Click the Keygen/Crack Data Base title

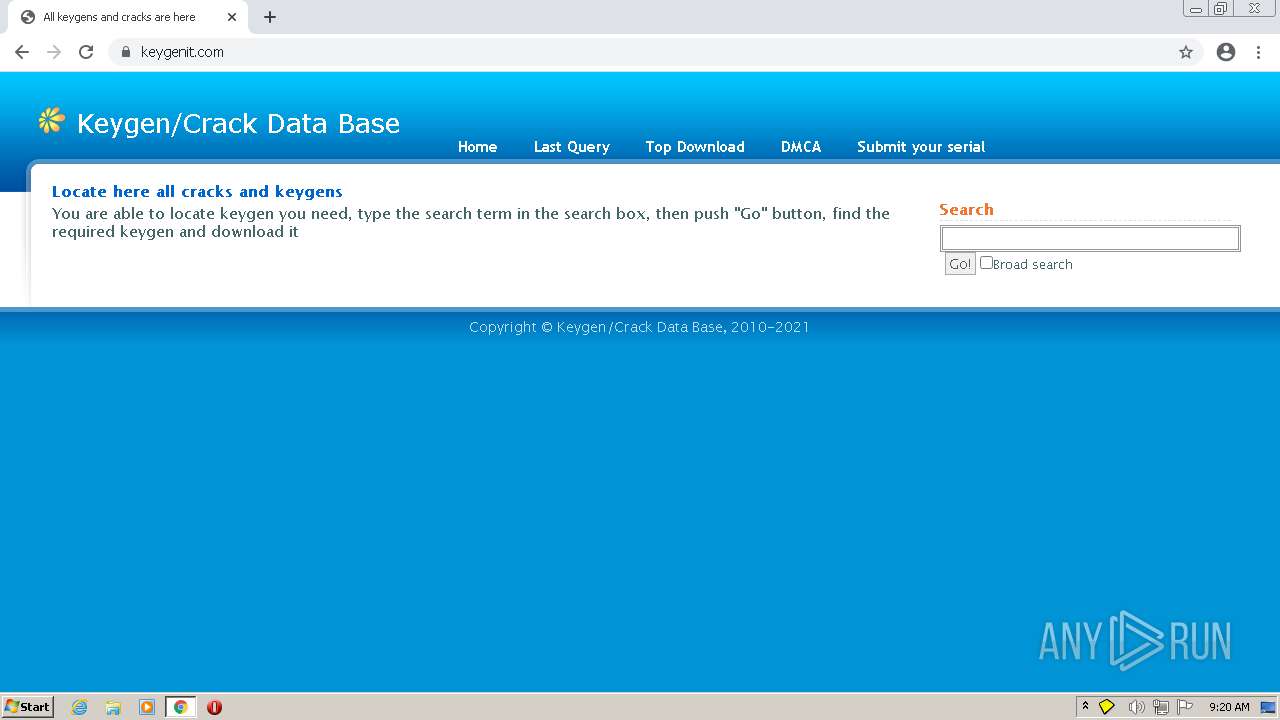[238, 123]
